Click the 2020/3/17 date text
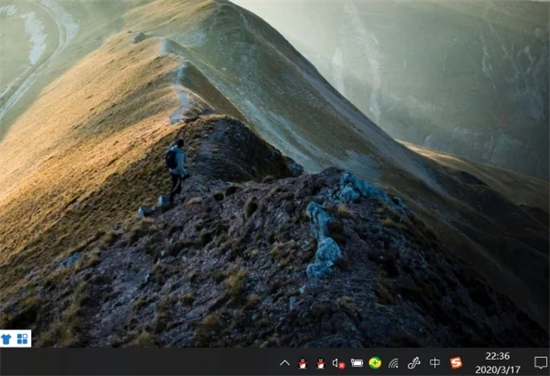This screenshot has width=550, height=376. coord(497,369)
